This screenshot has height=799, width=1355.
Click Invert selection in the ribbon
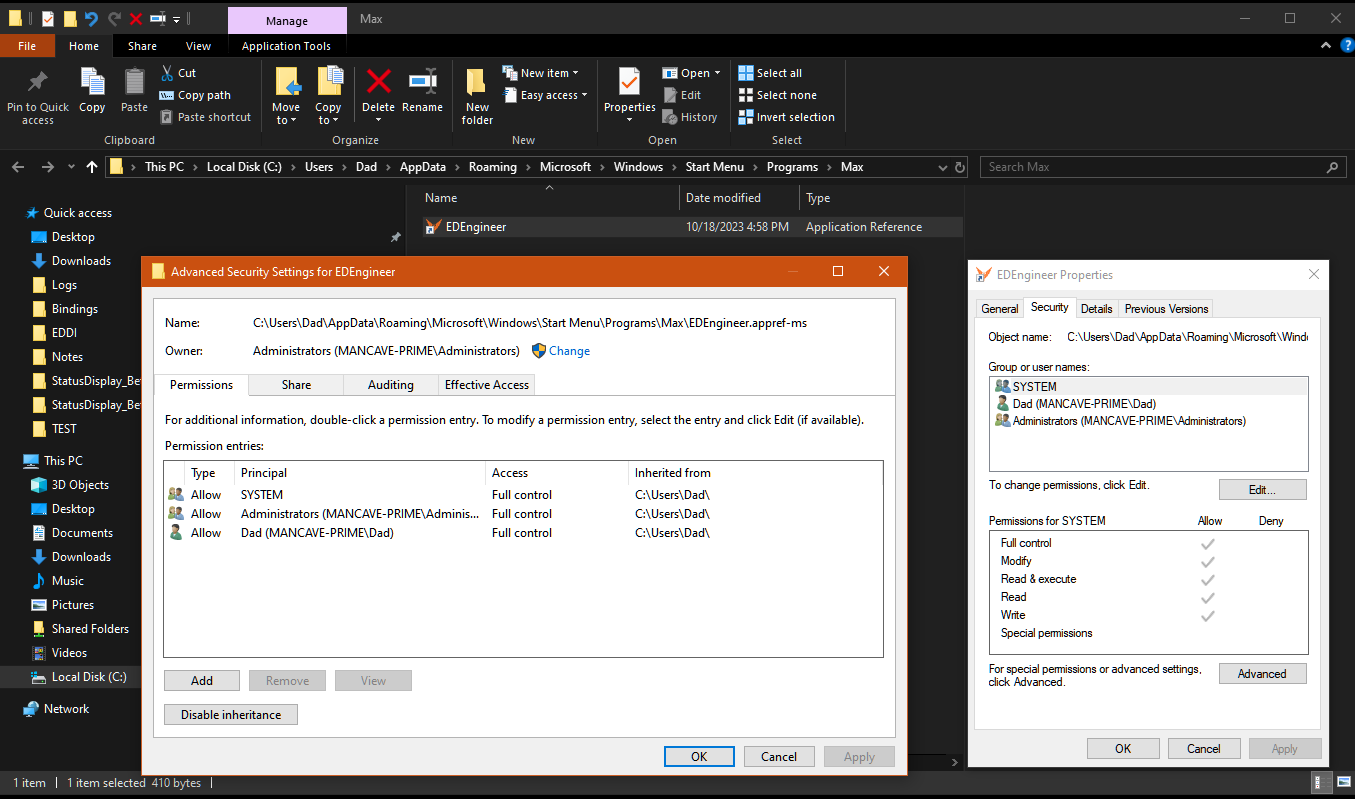786,117
